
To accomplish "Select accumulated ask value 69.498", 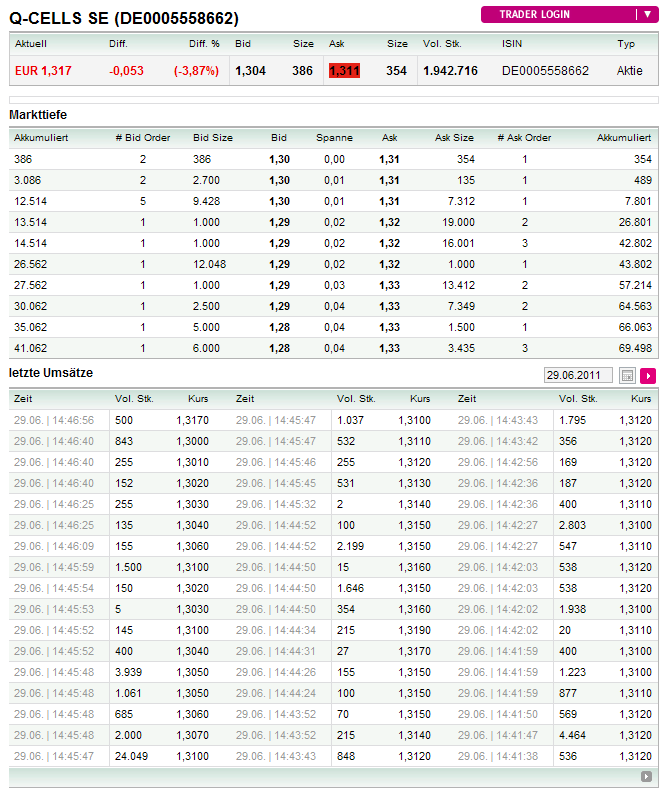I will [635, 348].
